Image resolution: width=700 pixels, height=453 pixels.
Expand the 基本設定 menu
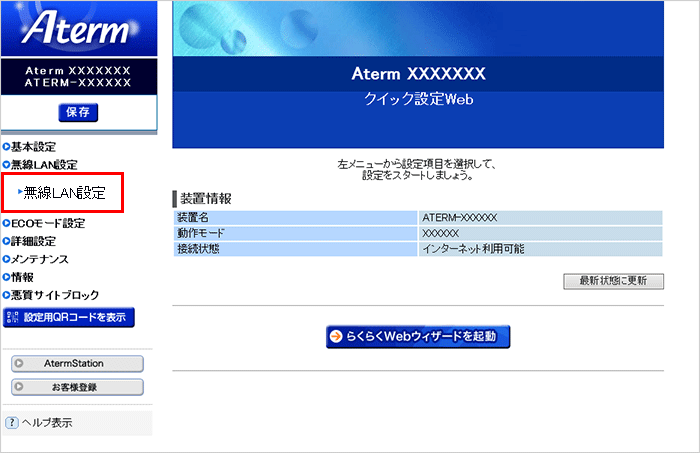pyautogui.click(x=33, y=146)
